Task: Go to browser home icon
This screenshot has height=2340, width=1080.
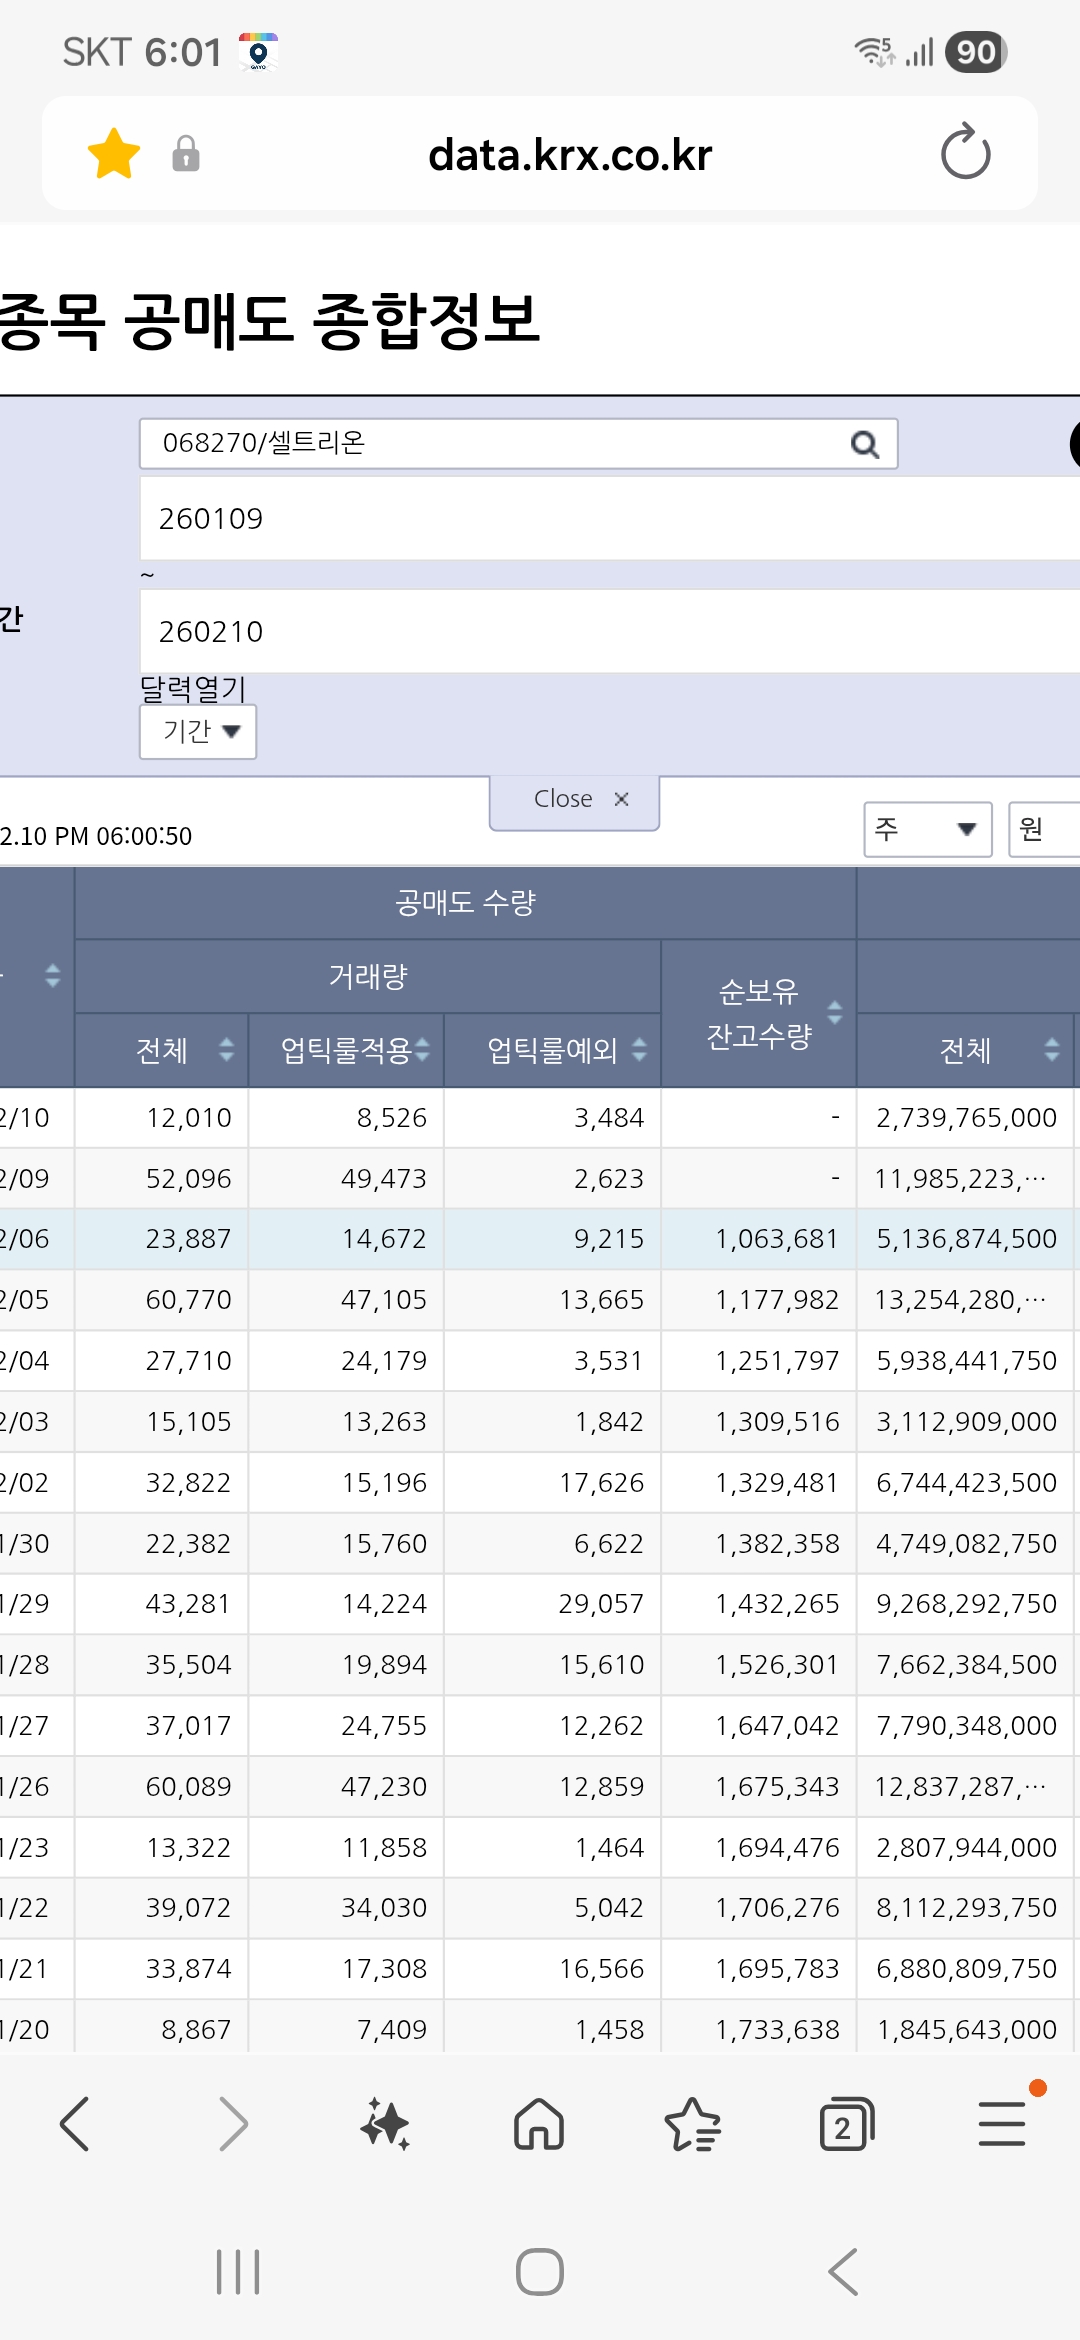Action: [539, 2124]
